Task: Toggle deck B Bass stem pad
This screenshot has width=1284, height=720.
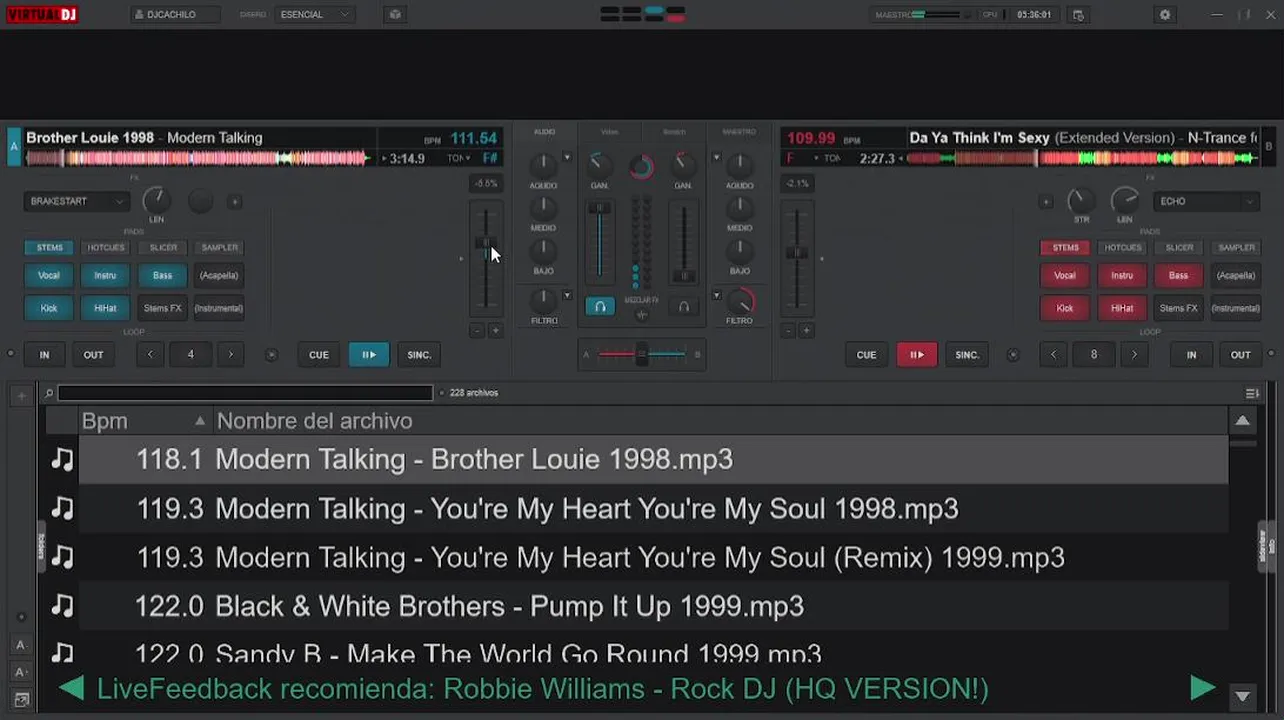Action: [x=1178, y=275]
